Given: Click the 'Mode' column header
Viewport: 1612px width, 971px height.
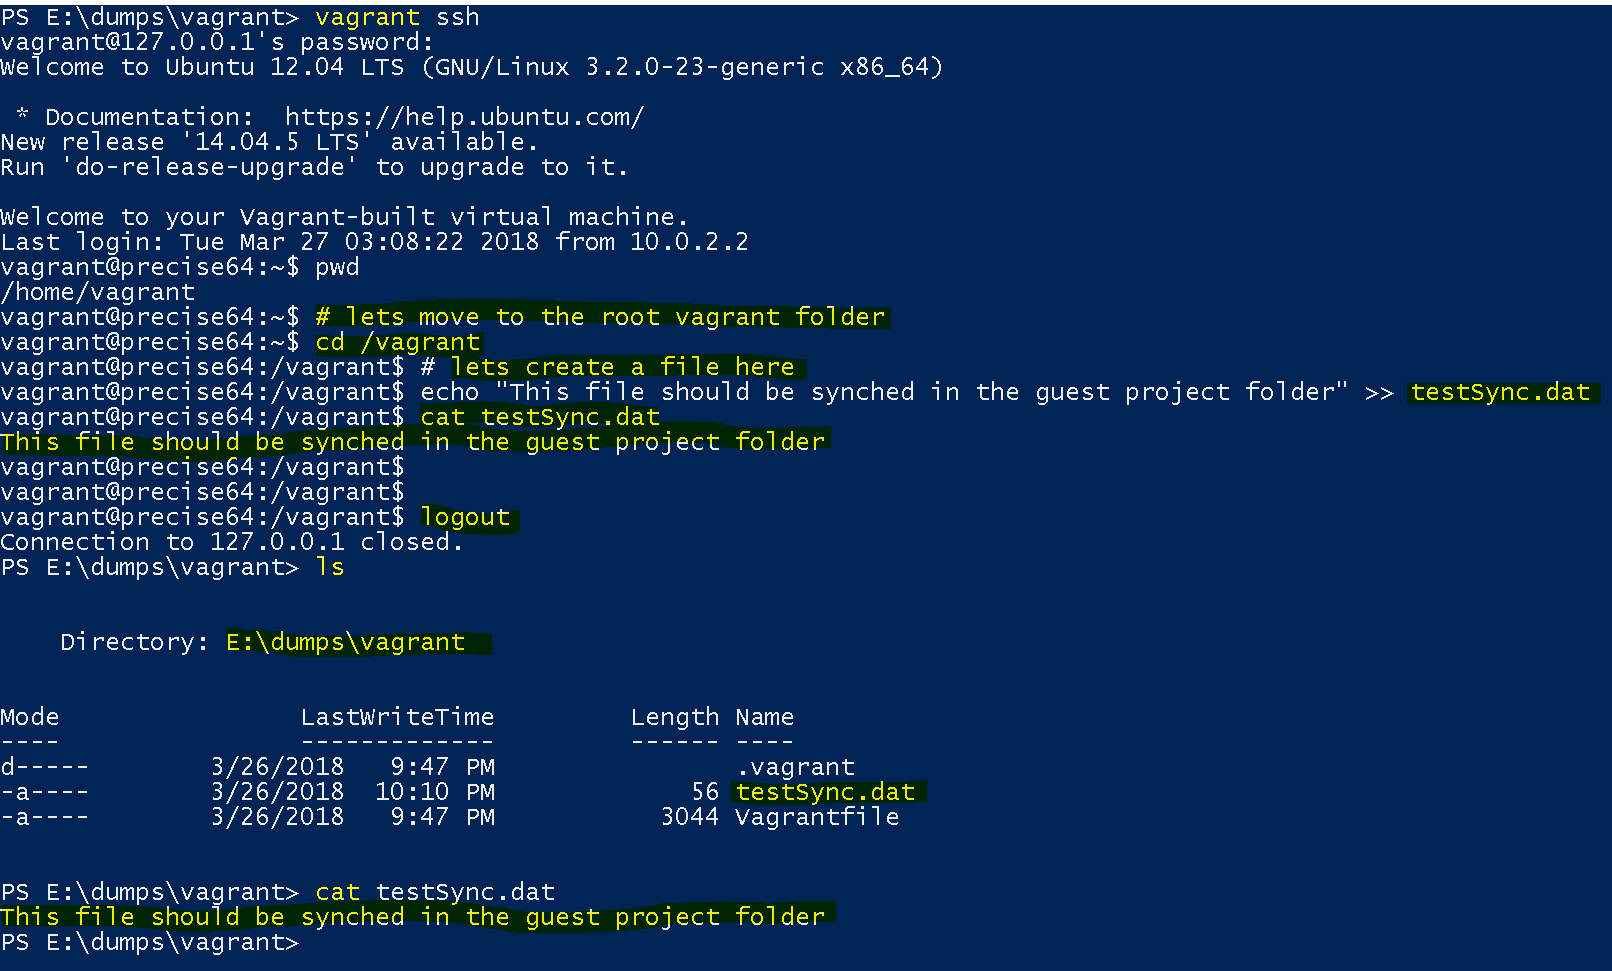Looking at the screenshot, I should 30,717.
